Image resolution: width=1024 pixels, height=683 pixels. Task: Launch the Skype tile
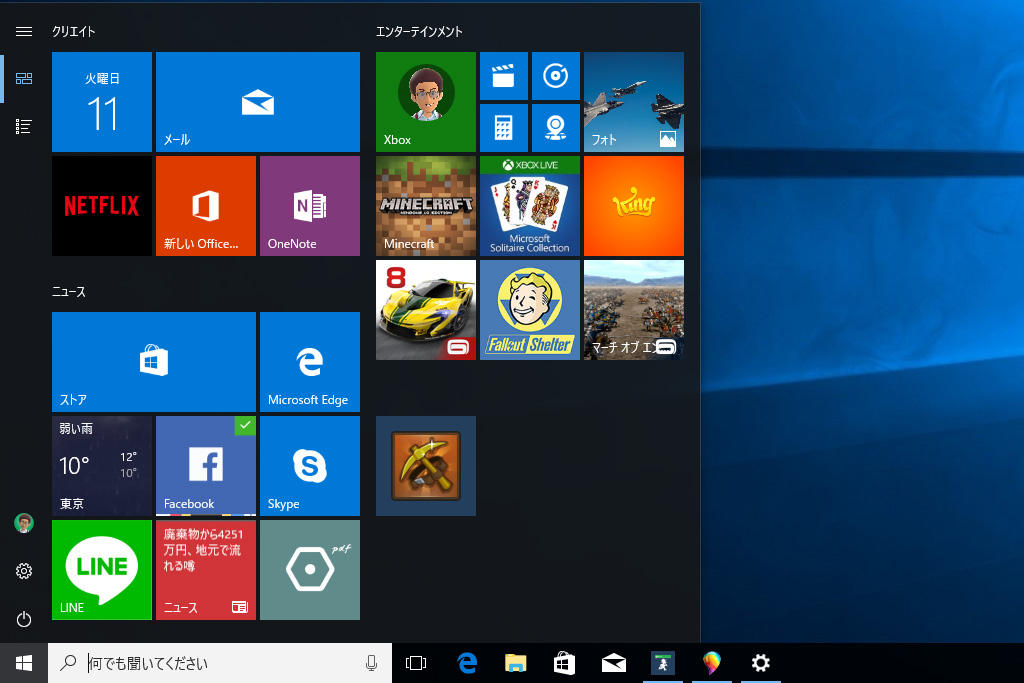[x=310, y=466]
